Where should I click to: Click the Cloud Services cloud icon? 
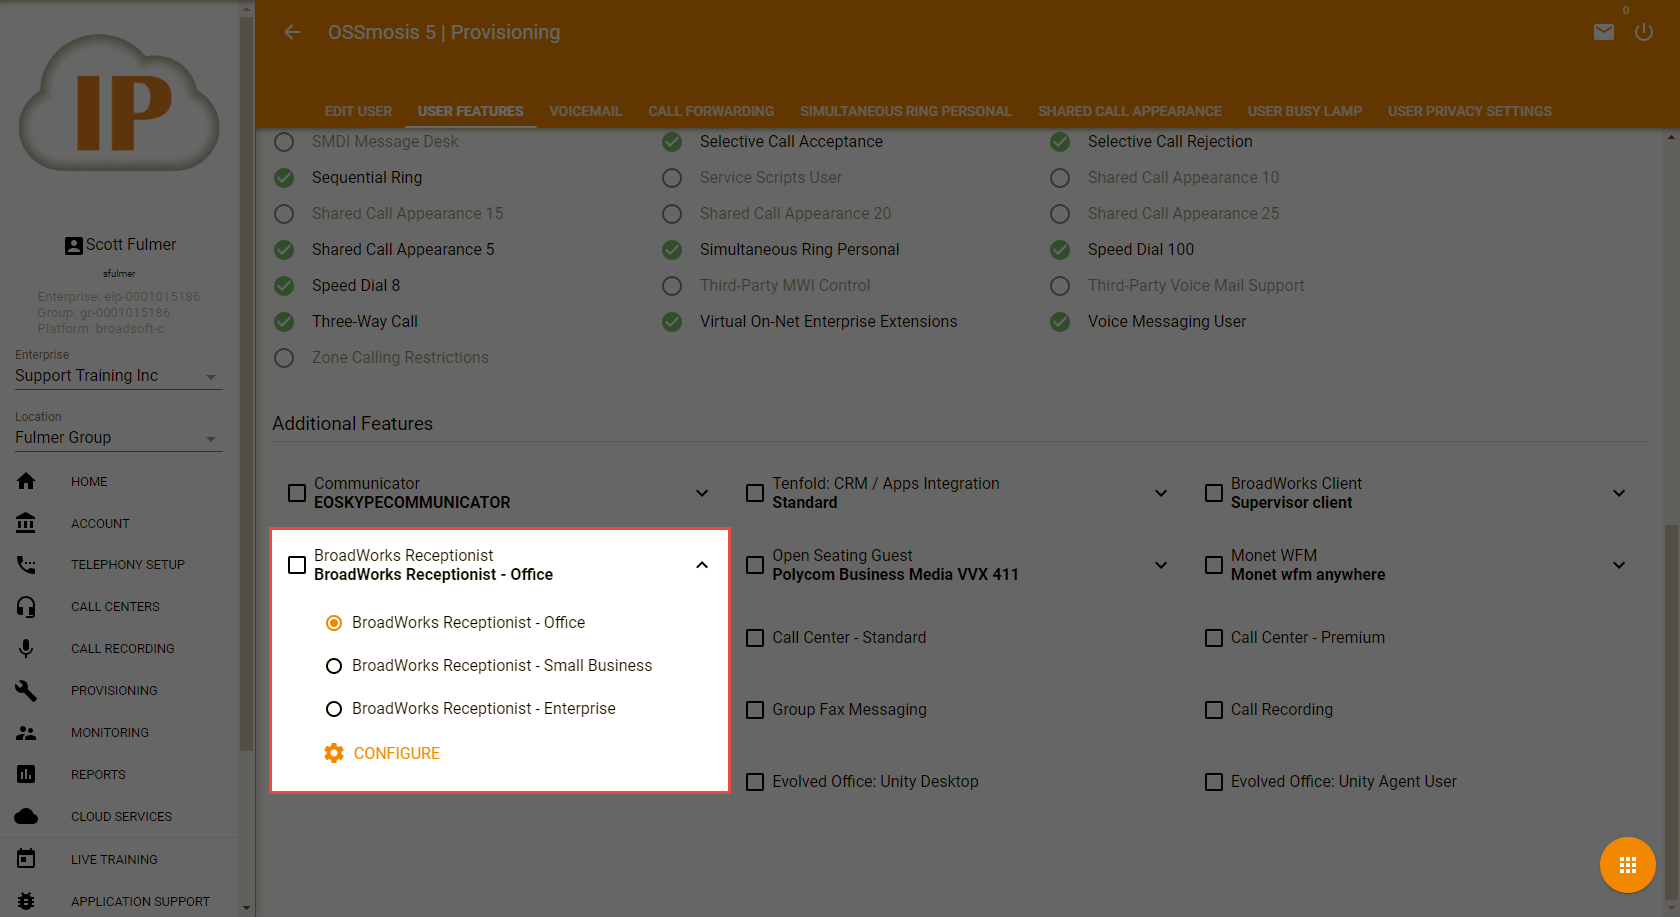(x=27, y=817)
